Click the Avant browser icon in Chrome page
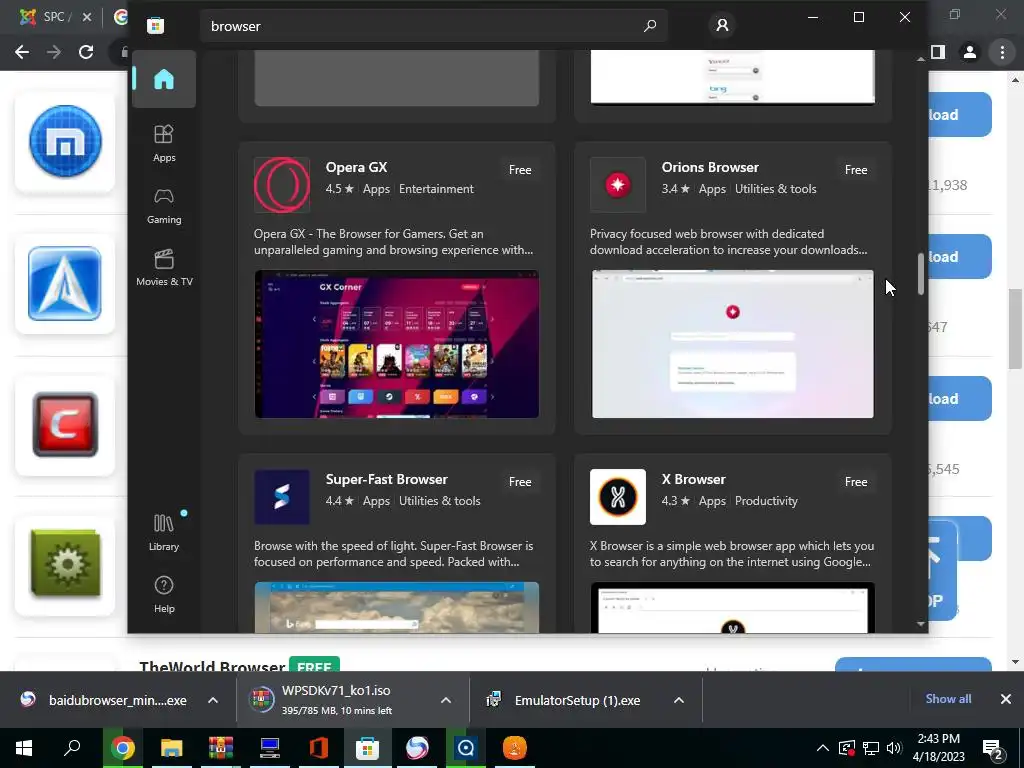The height and width of the screenshot is (768, 1024). coord(65,283)
